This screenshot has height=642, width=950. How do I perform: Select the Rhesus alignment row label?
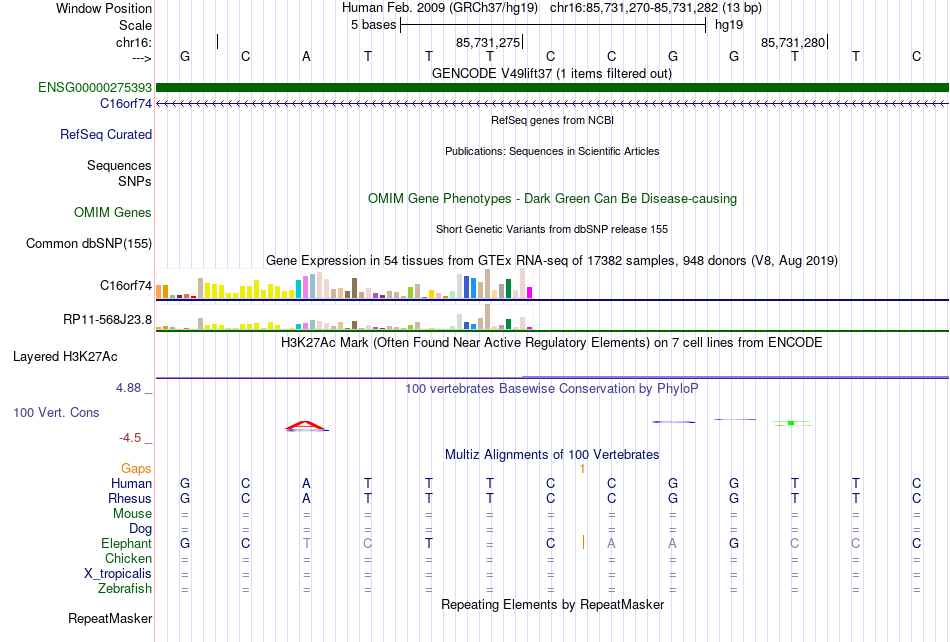click(x=130, y=498)
